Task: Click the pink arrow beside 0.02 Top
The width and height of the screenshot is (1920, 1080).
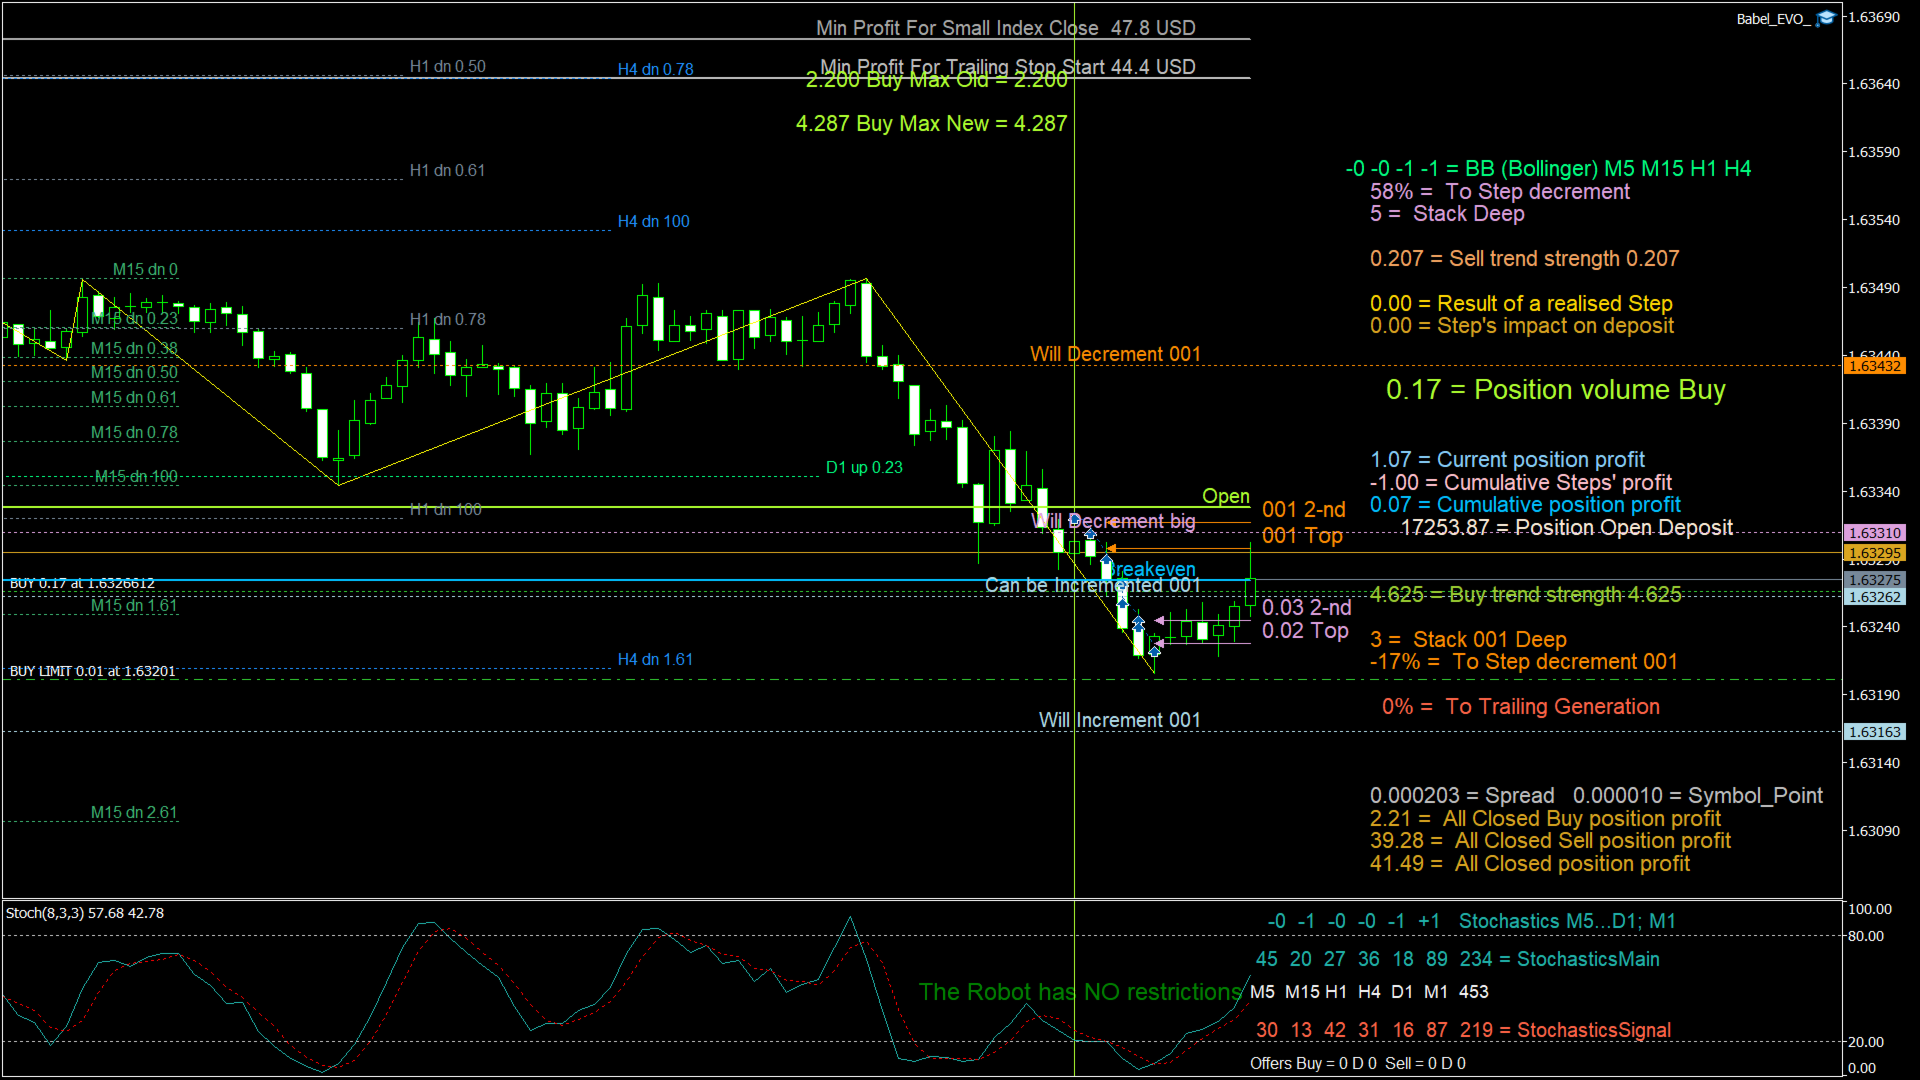Action: point(1159,643)
